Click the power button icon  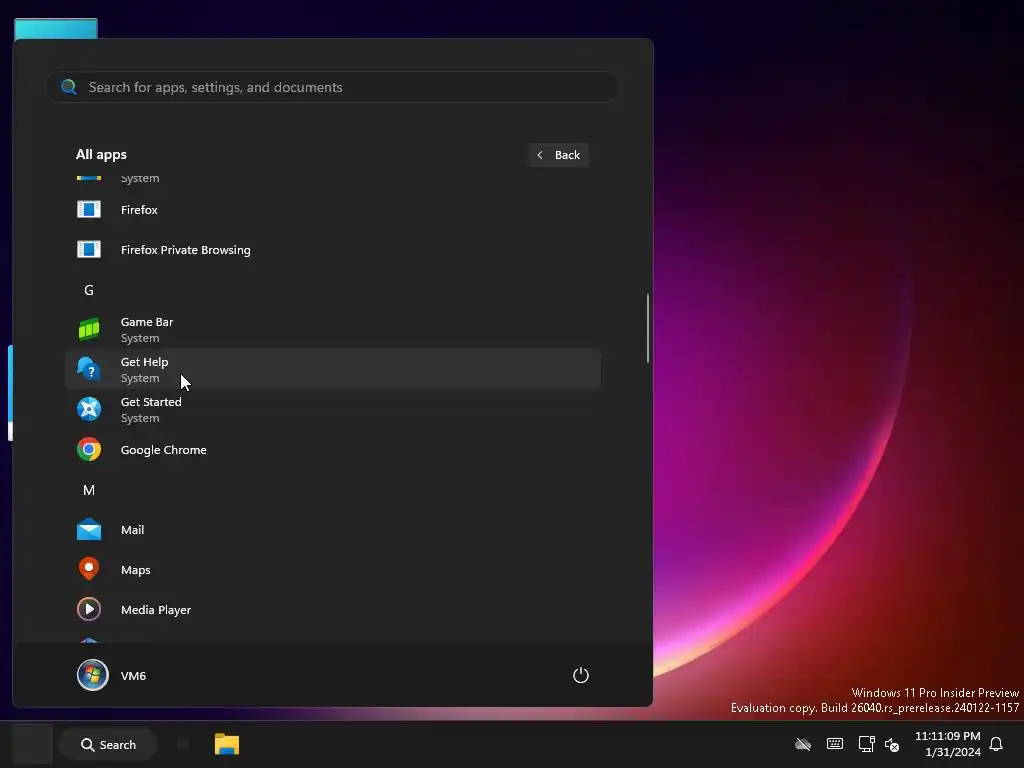581,675
